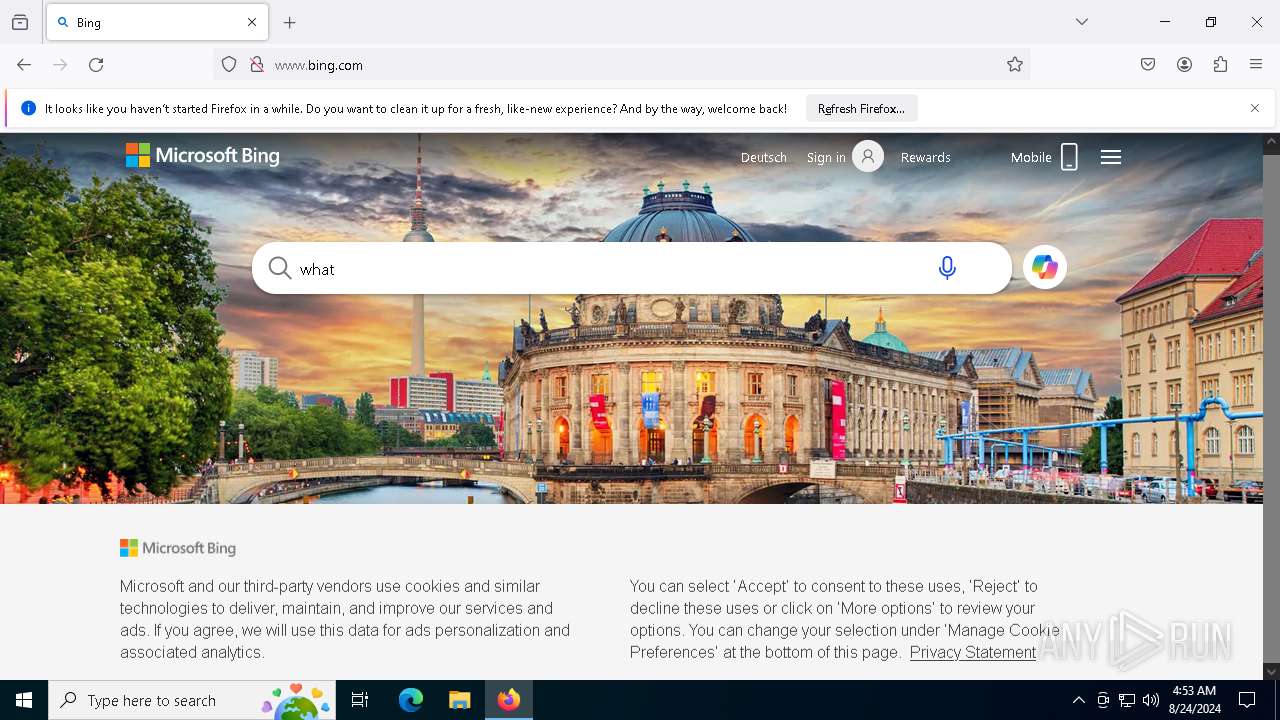Open the extensions puzzle icon

pyautogui.click(x=1220, y=65)
